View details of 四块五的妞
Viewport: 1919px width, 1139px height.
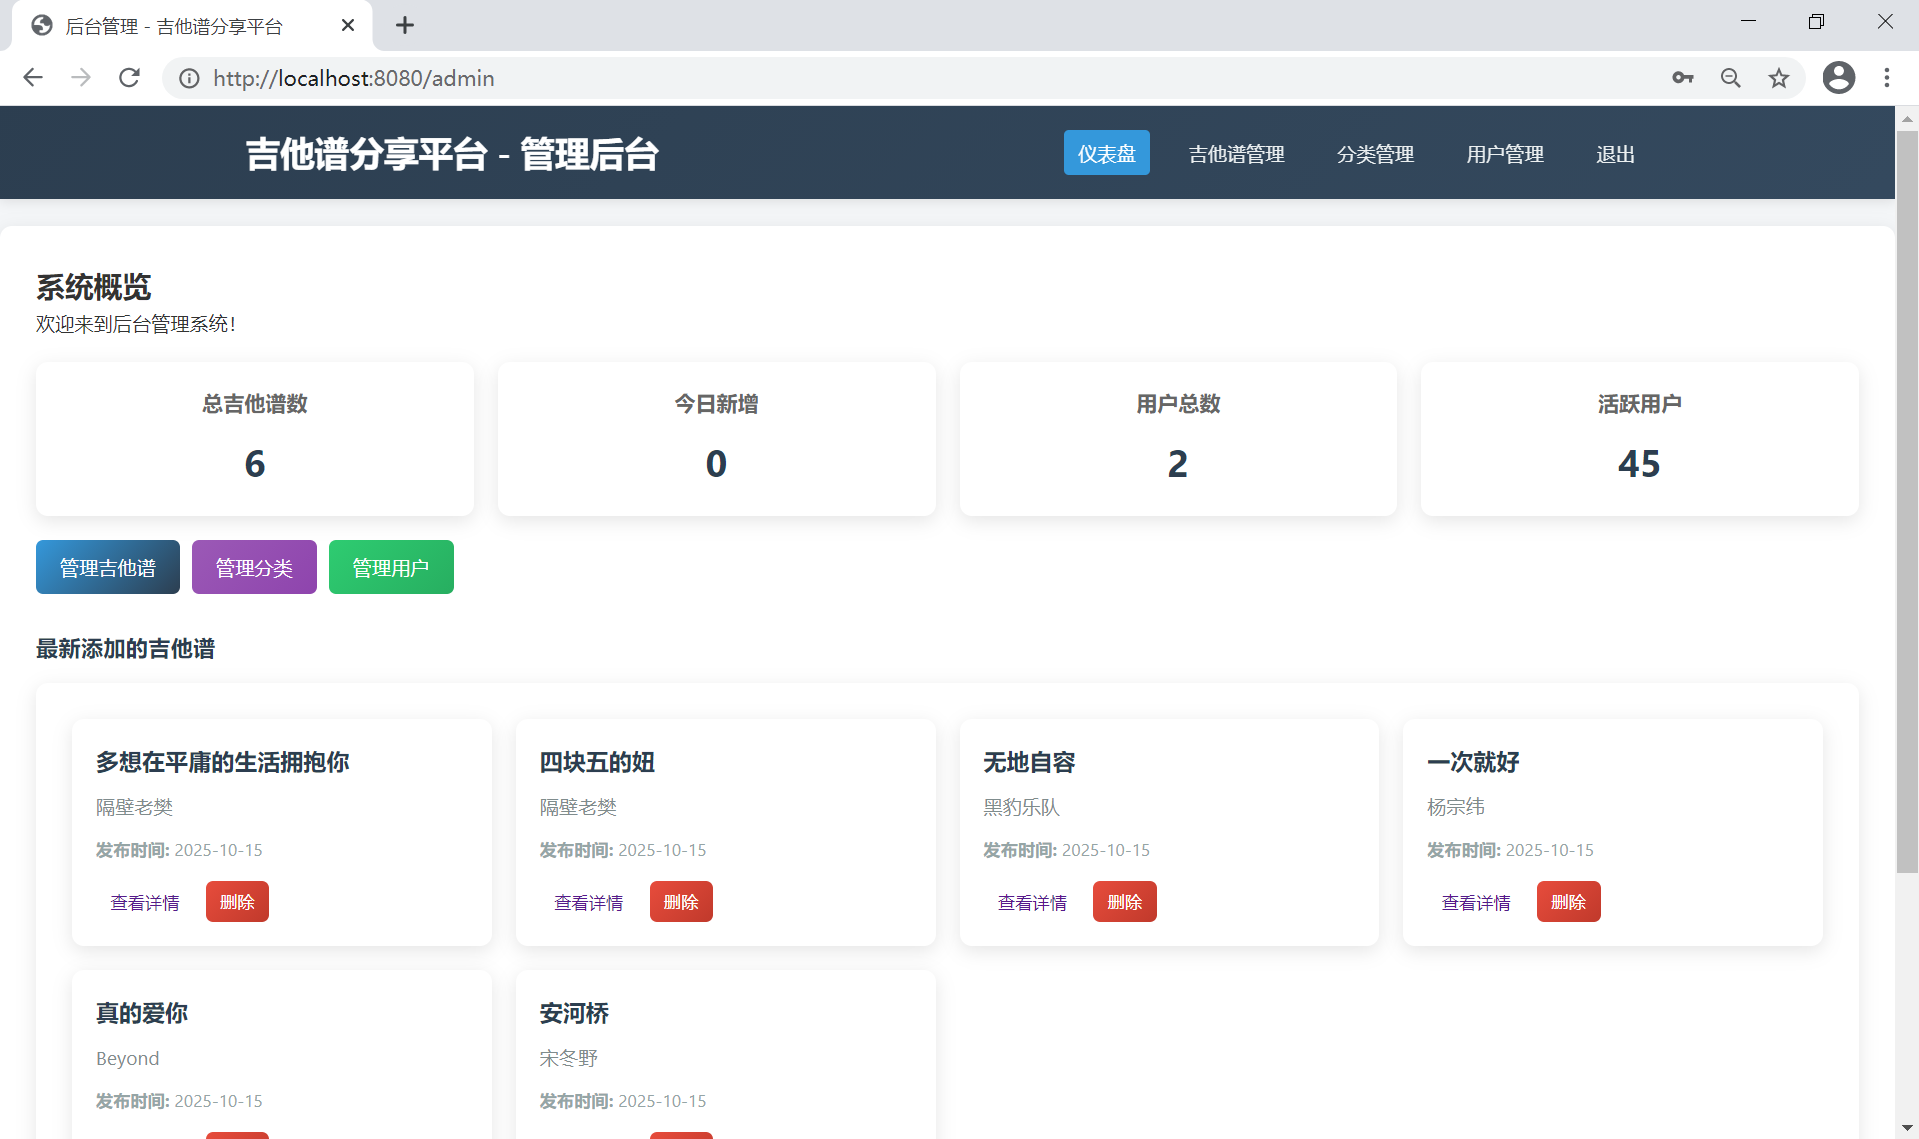(588, 902)
